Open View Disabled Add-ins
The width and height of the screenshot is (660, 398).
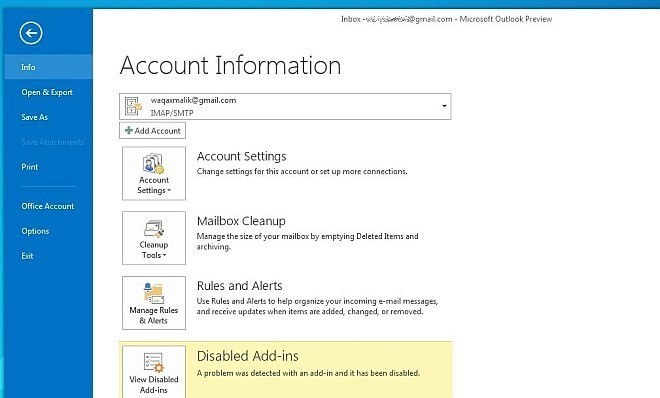pyautogui.click(x=154, y=372)
